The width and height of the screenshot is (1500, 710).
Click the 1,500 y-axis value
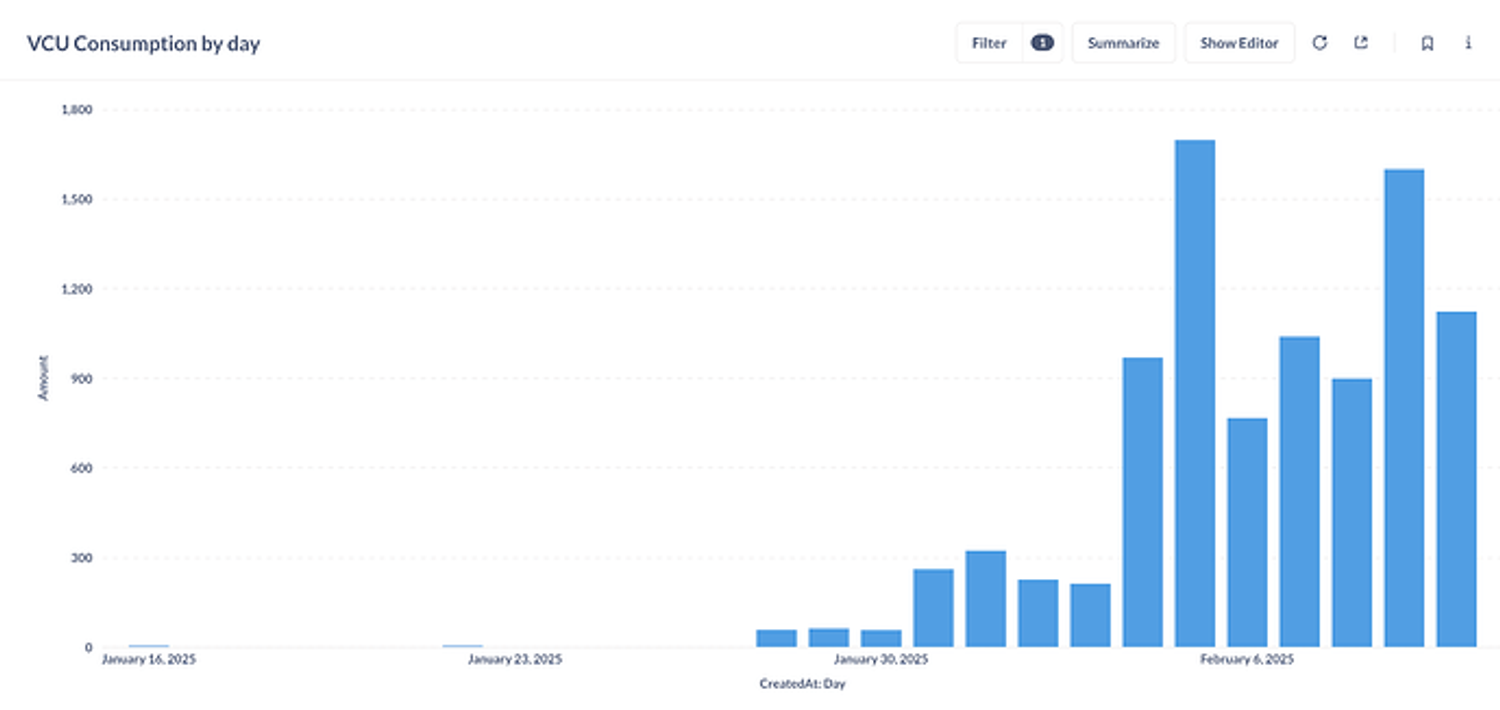pos(77,199)
